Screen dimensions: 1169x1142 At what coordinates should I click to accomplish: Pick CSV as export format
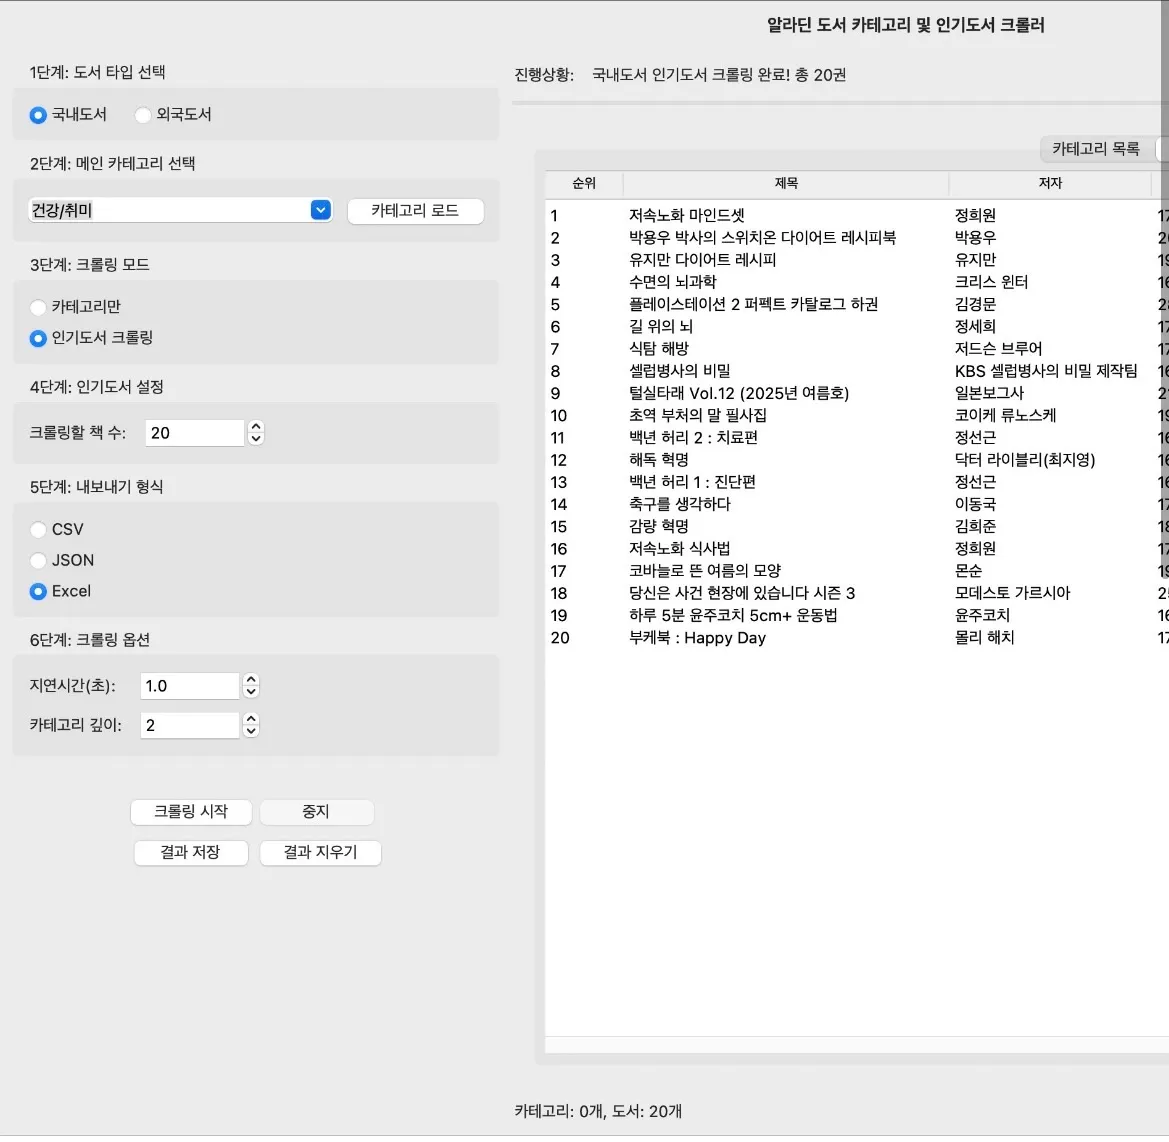[x=38, y=530]
